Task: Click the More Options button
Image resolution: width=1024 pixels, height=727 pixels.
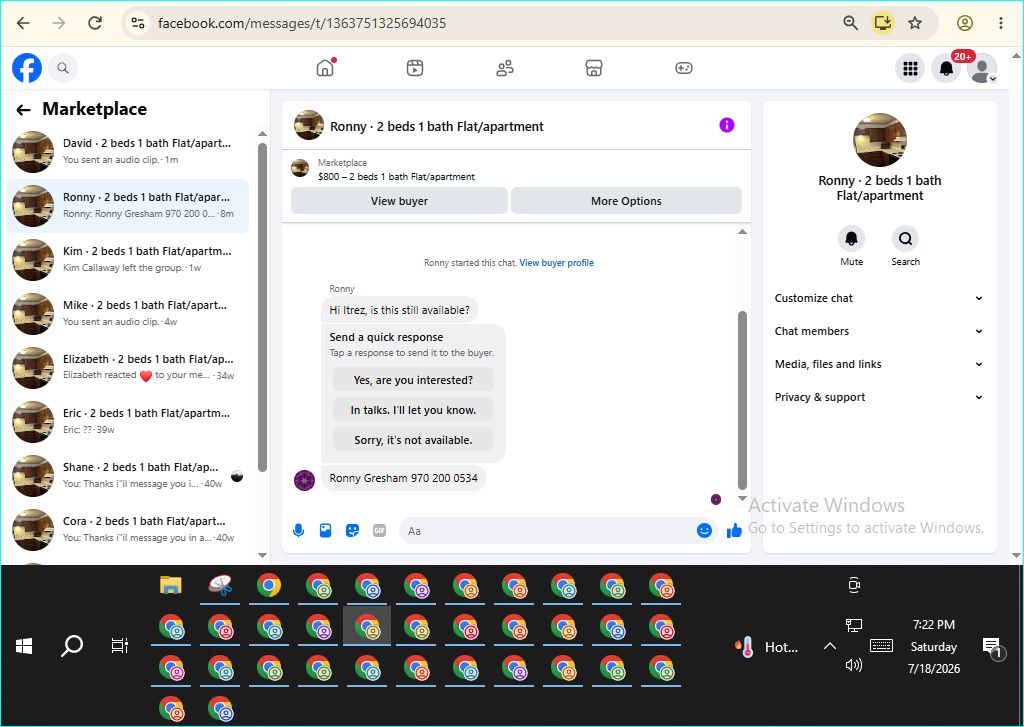Action: click(626, 201)
